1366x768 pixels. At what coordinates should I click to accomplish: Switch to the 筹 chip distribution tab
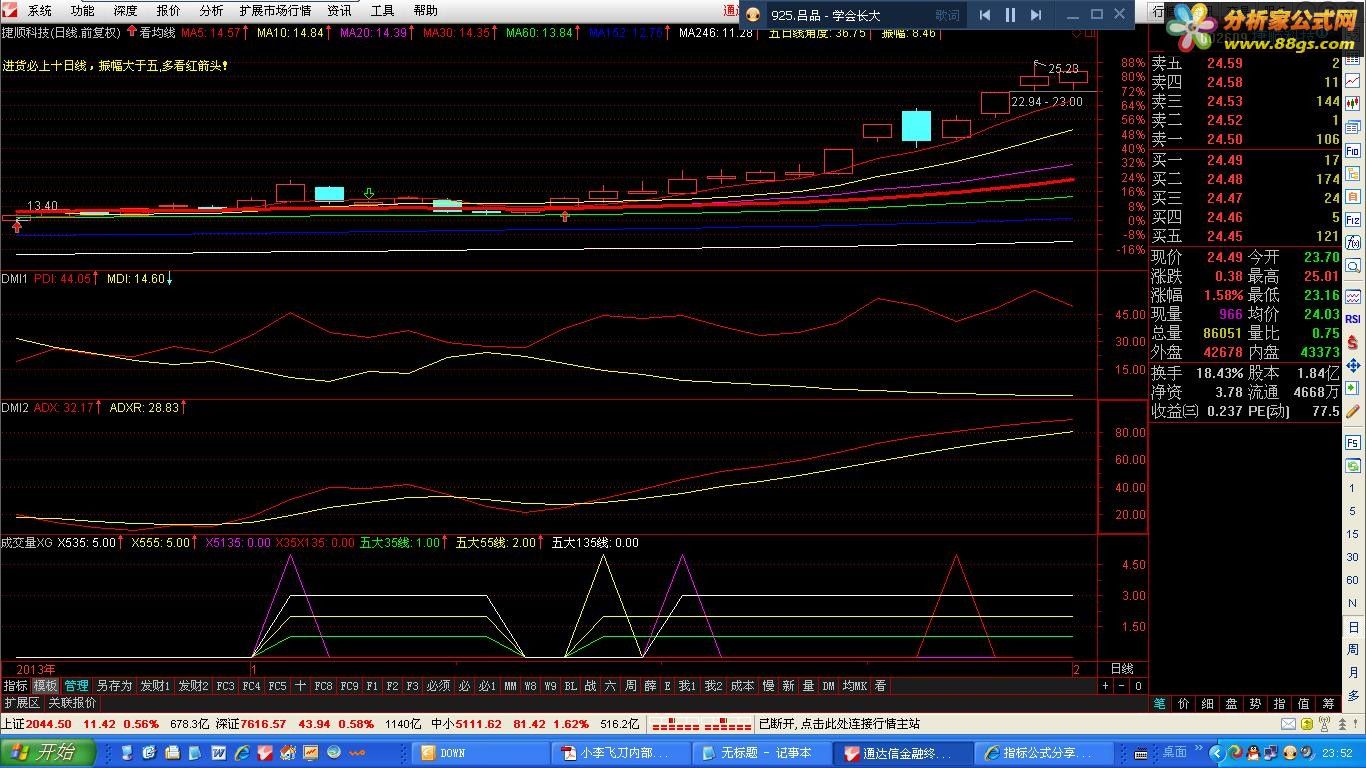1328,704
